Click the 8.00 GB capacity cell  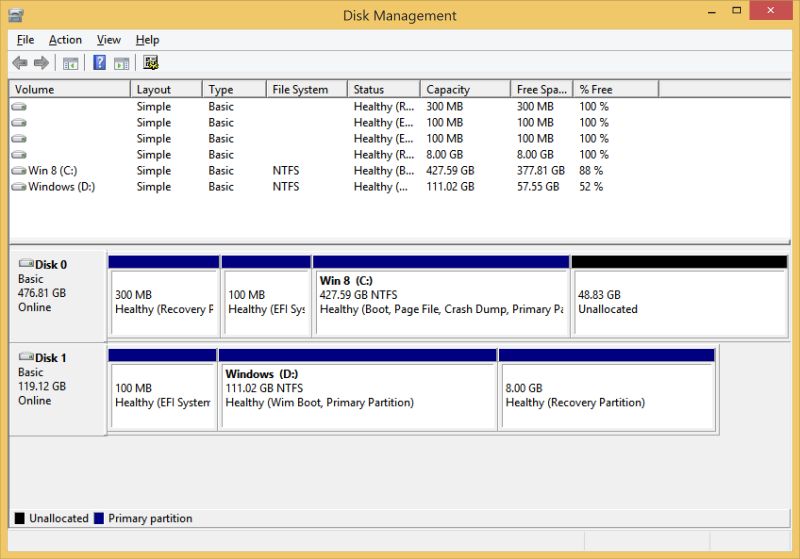pyautogui.click(x=447, y=155)
